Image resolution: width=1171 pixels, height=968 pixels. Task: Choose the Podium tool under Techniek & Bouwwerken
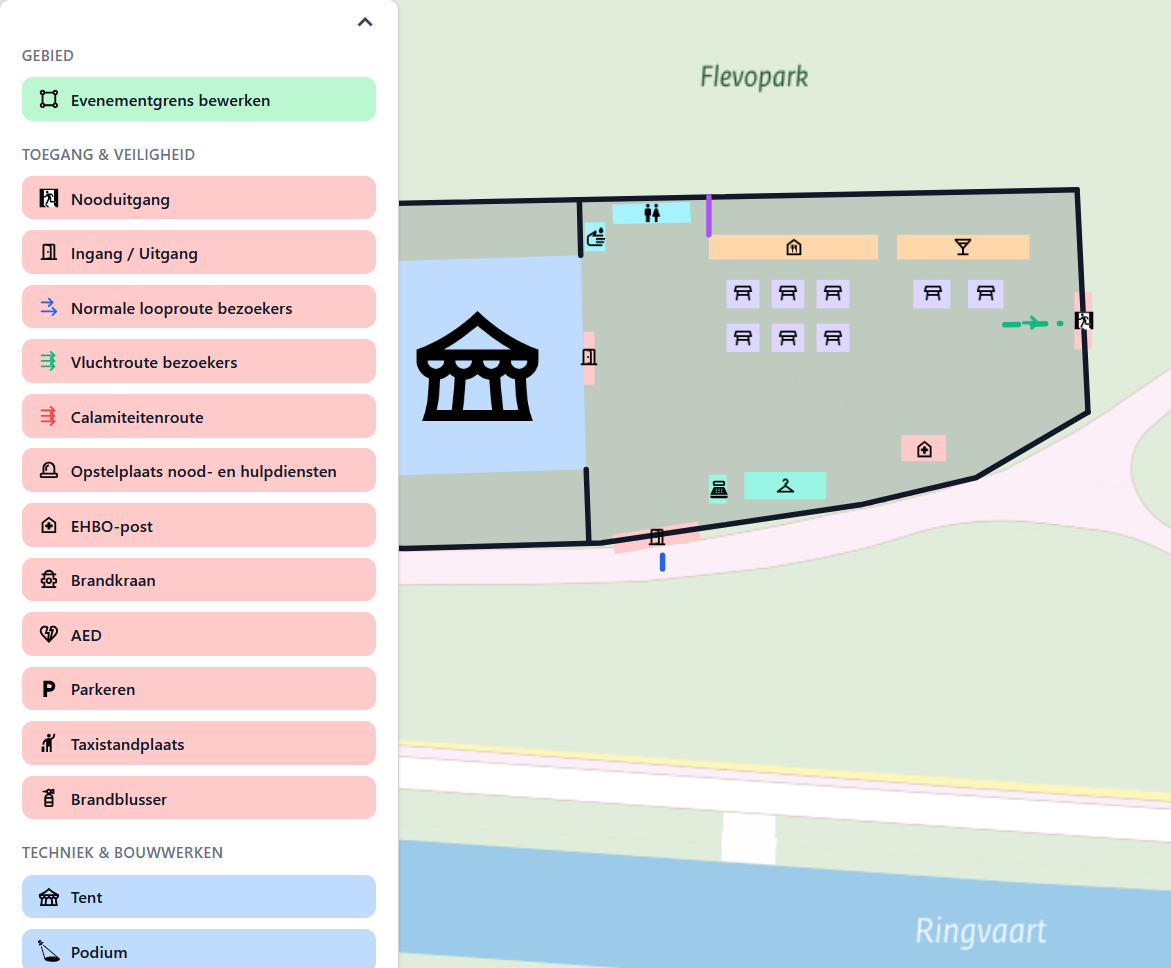[198, 950]
